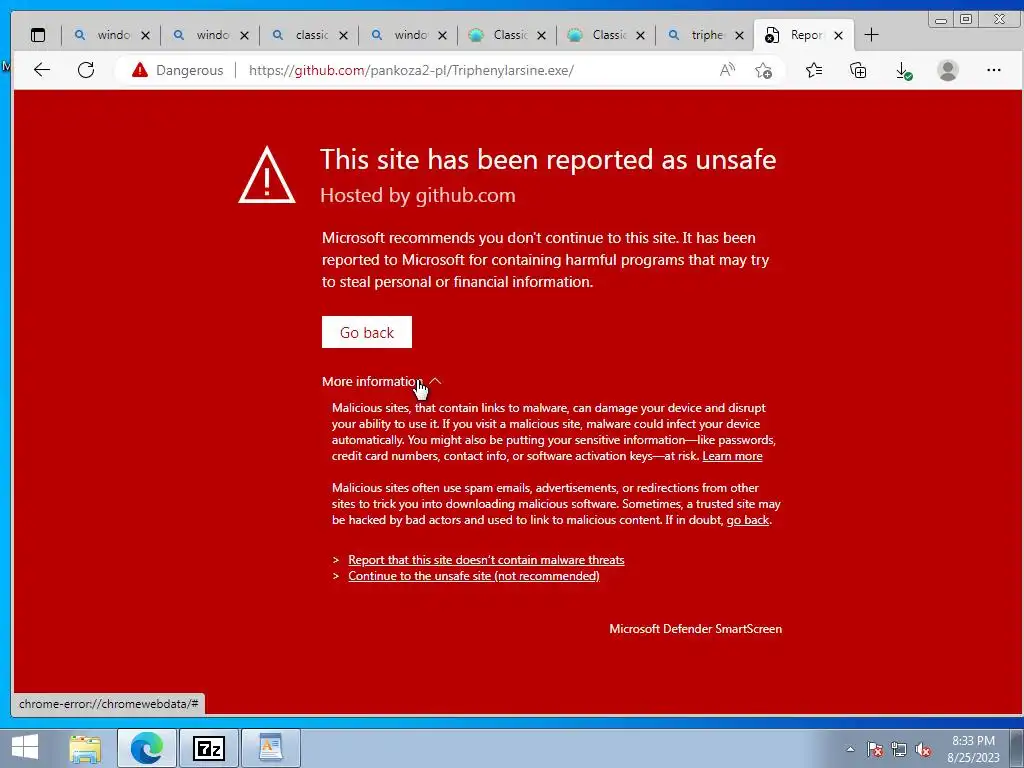Open the Favorites list
Screen dimensions: 1024x768
[814, 70]
